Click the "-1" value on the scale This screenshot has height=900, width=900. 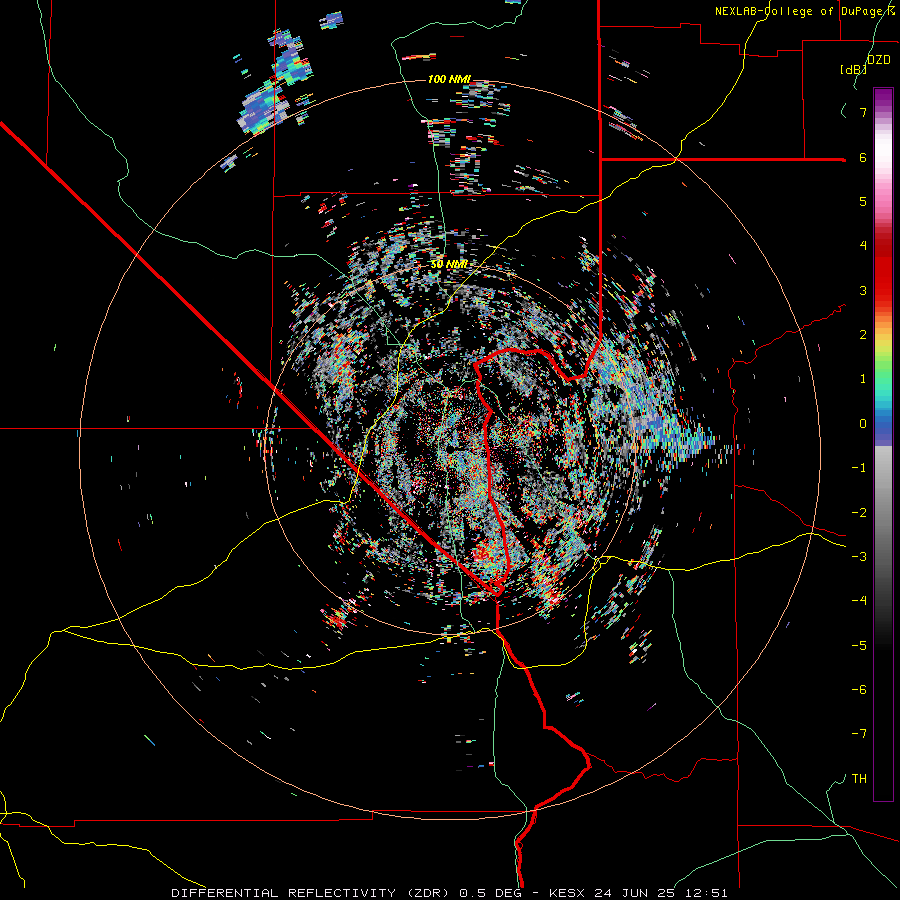(x=859, y=468)
